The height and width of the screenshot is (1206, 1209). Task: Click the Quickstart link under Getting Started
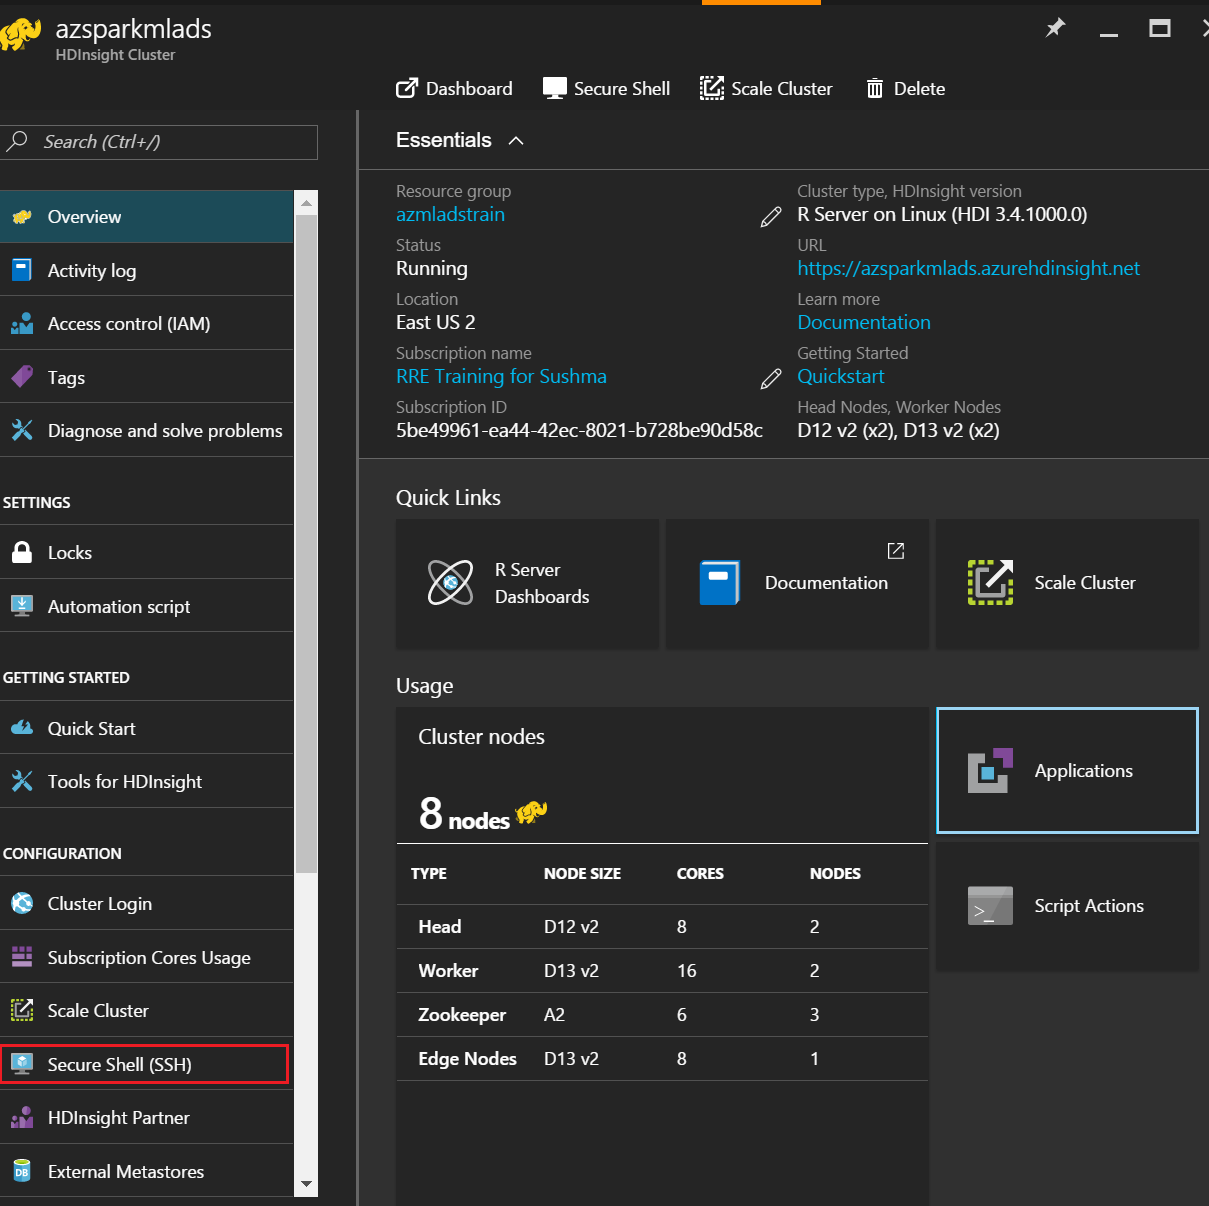click(841, 376)
